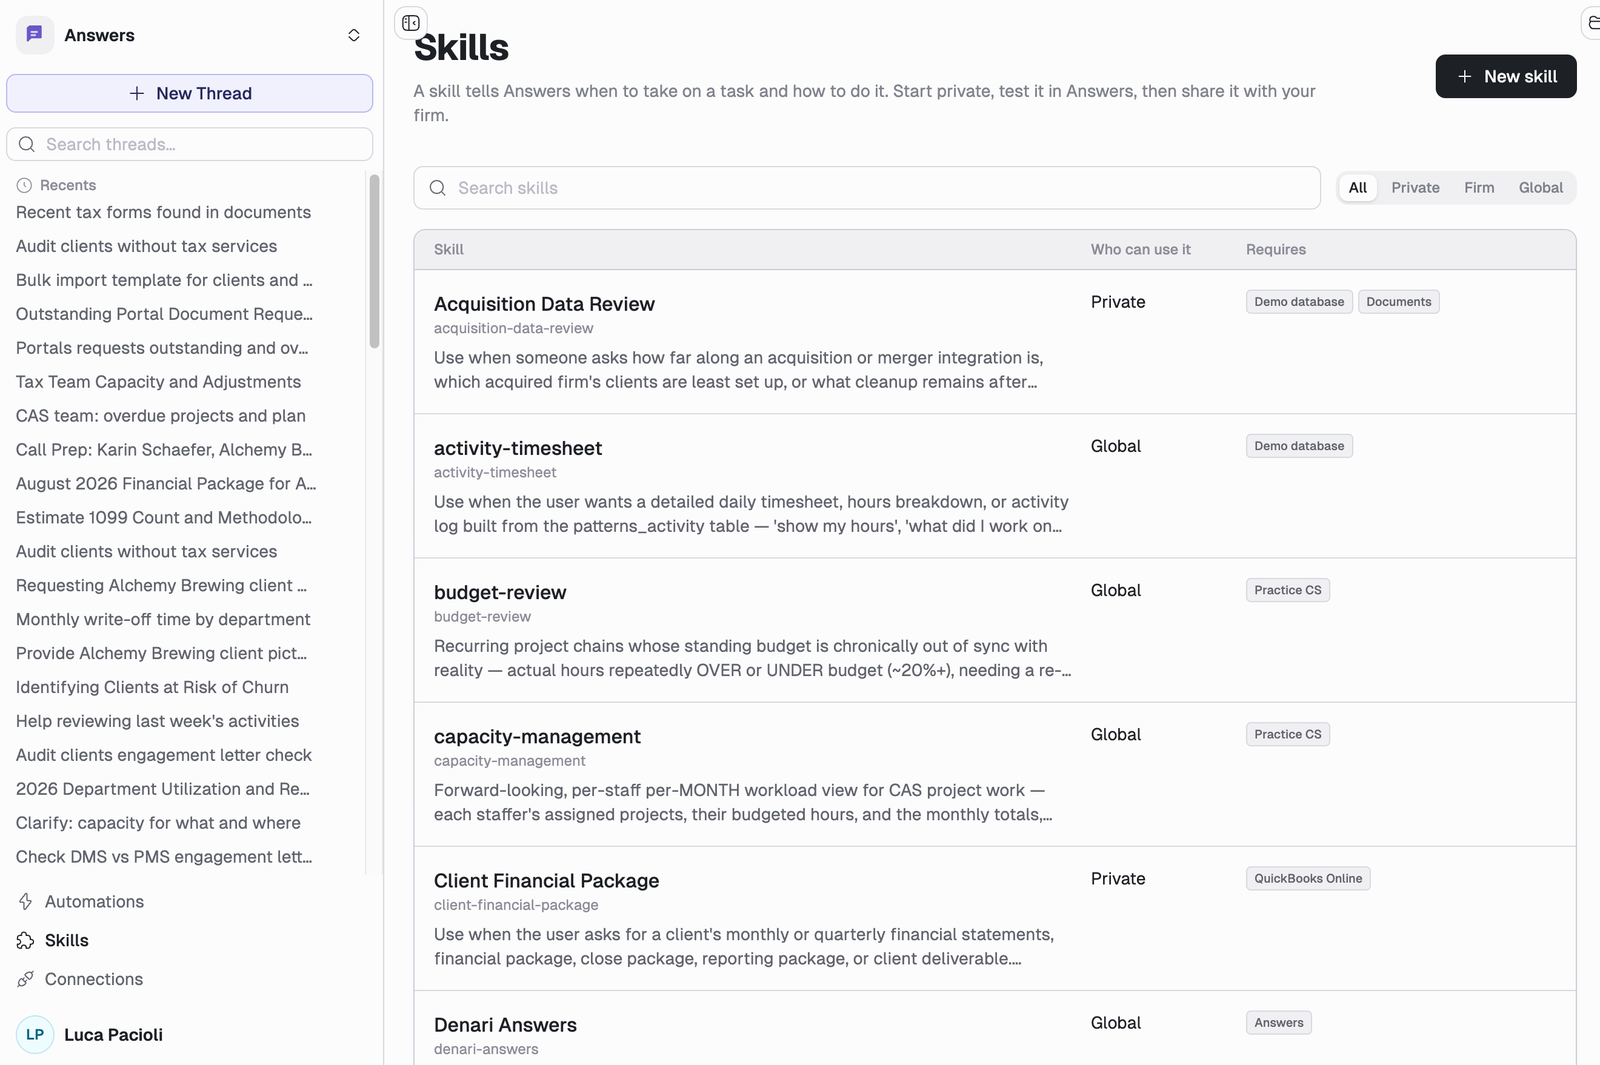Switch to the Global filter tab

1541,188
